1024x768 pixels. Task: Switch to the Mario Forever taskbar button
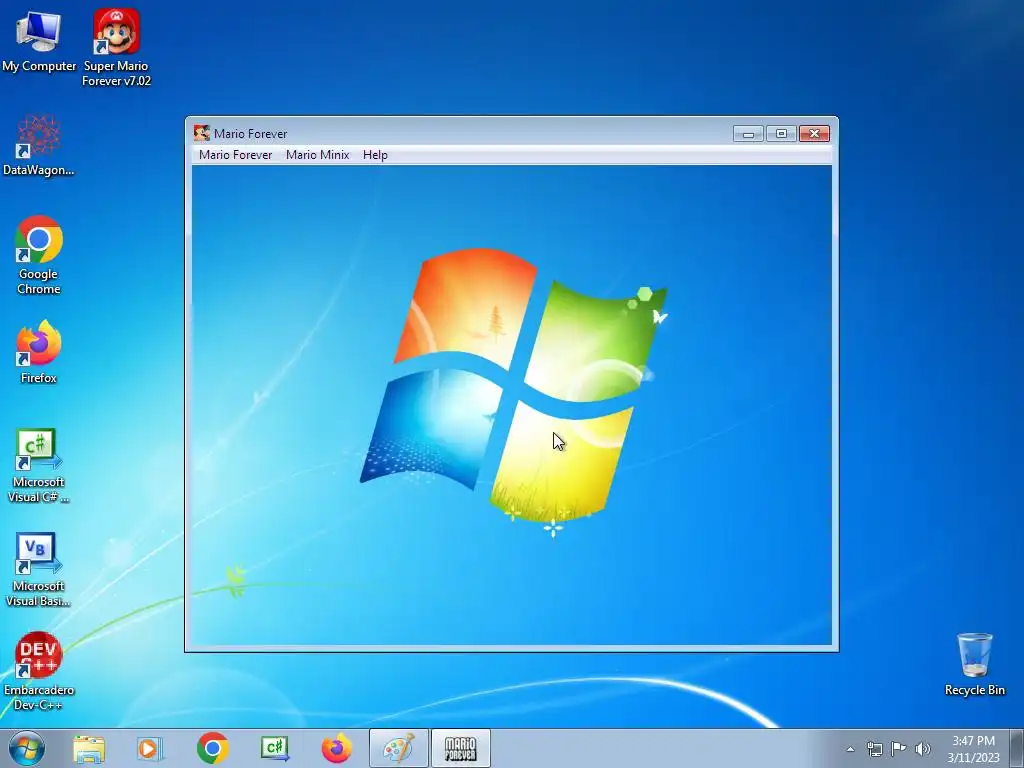(x=460, y=748)
